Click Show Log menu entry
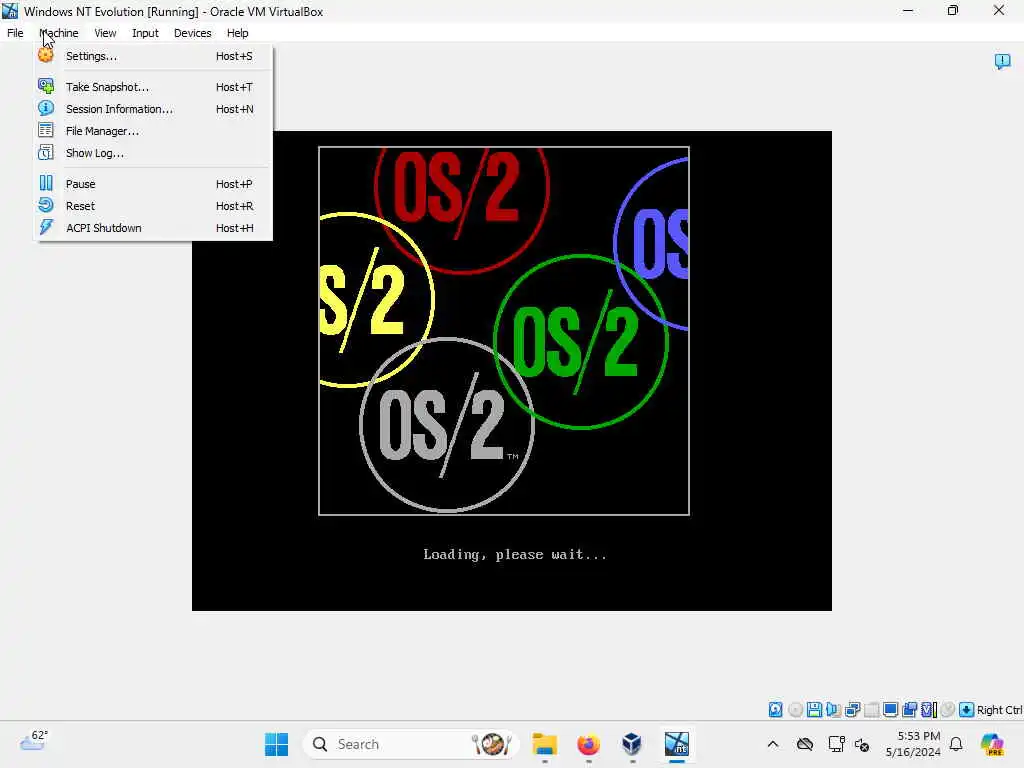Image resolution: width=1024 pixels, height=768 pixels. (x=153, y=153)
